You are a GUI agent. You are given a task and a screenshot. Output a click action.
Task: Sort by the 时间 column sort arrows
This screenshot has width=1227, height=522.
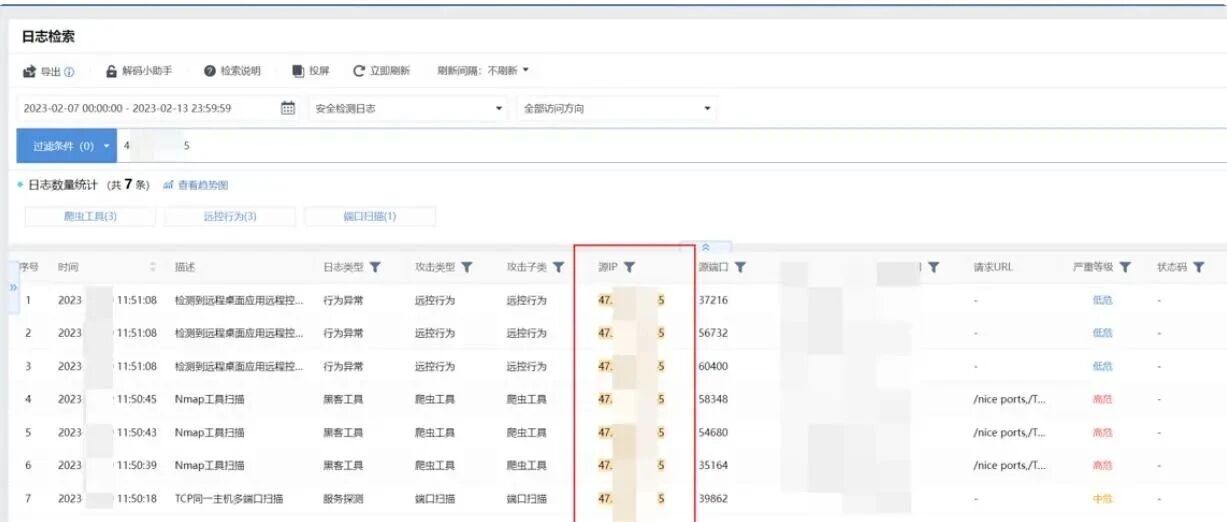[153, 267]
